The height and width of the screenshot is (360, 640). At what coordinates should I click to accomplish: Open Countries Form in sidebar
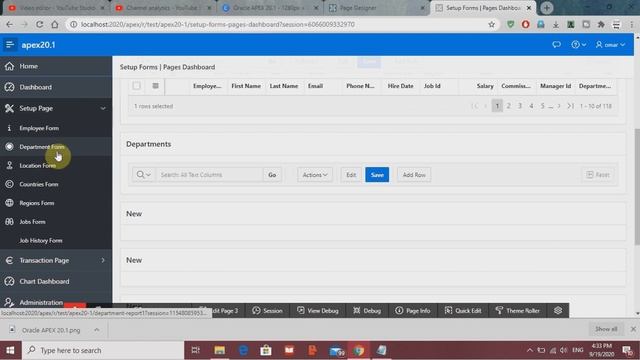(56, 184)
